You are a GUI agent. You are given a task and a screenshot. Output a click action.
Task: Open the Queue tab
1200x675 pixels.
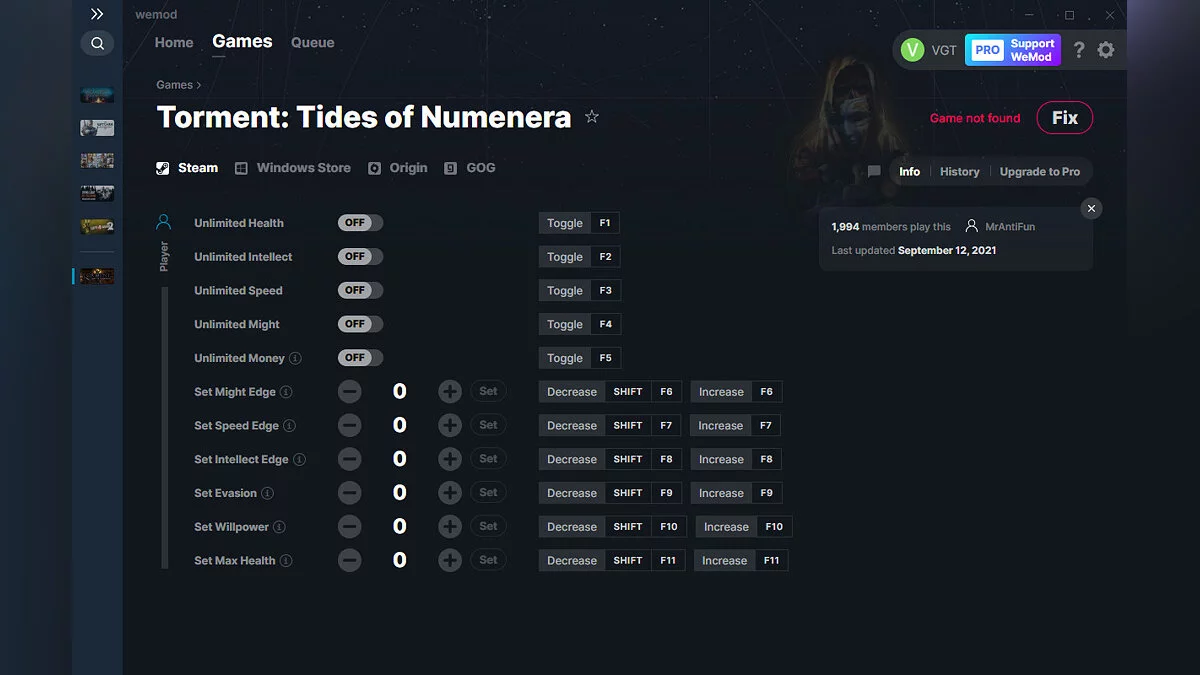(312, 42)
